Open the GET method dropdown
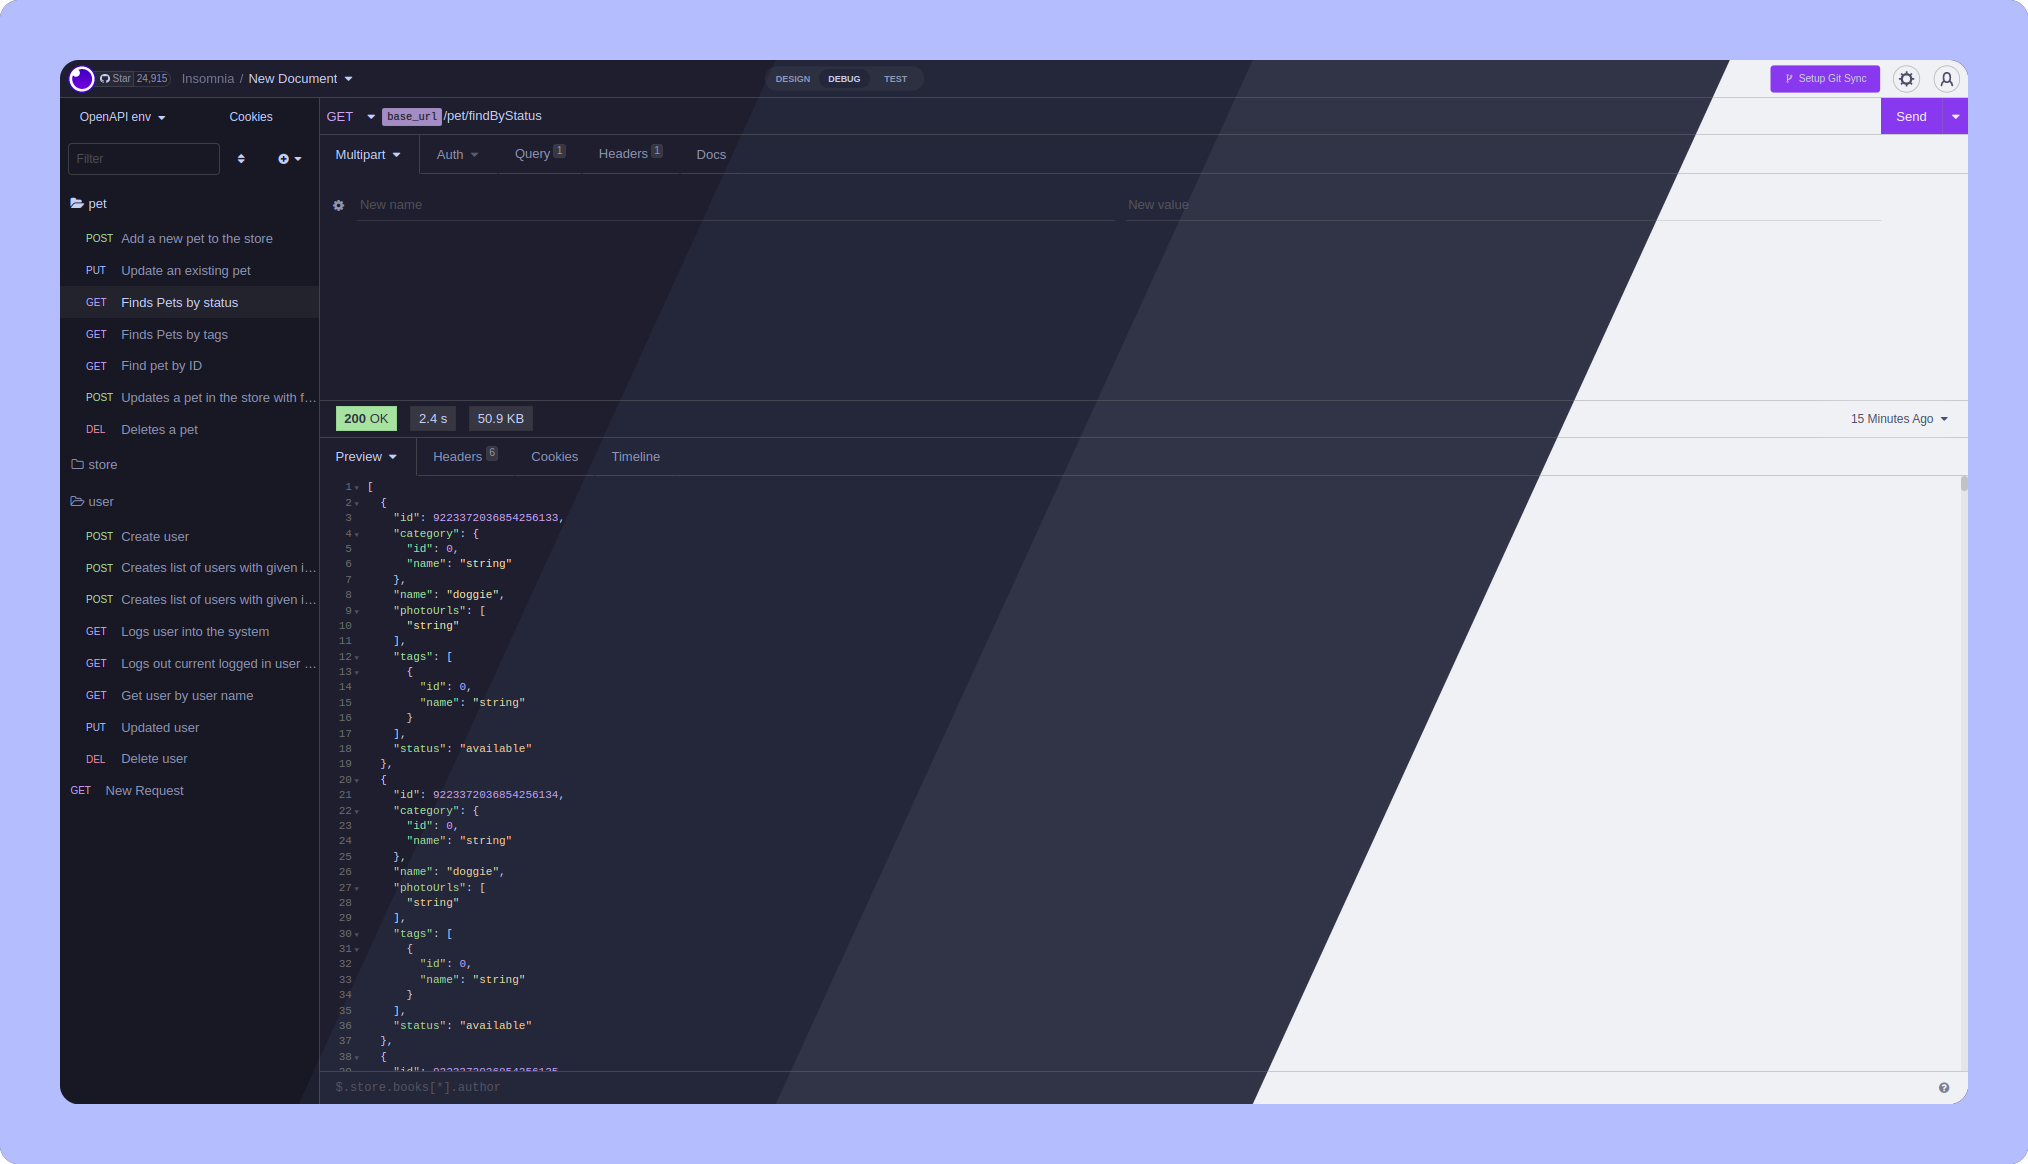 tap(350, 117)
